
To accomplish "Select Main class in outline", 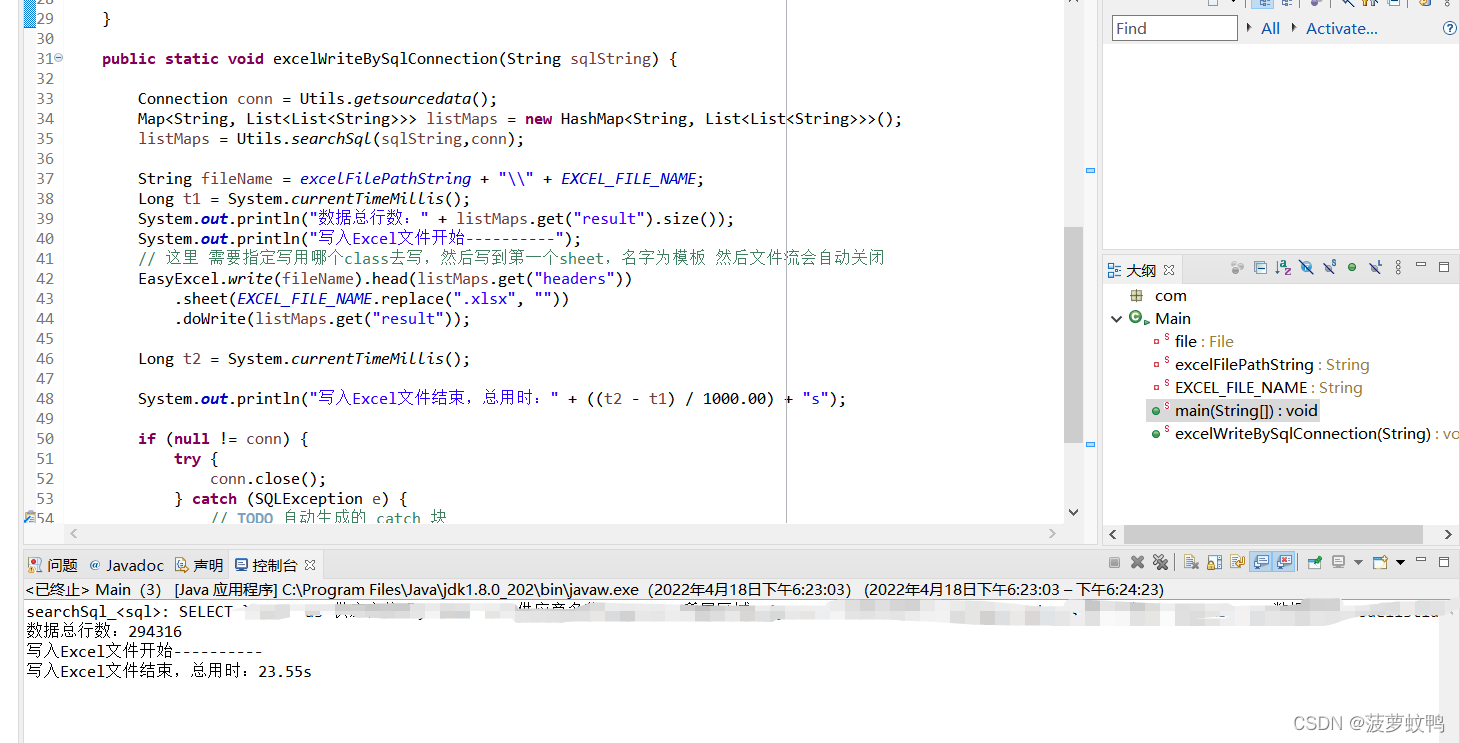I will click(1173, 319).
